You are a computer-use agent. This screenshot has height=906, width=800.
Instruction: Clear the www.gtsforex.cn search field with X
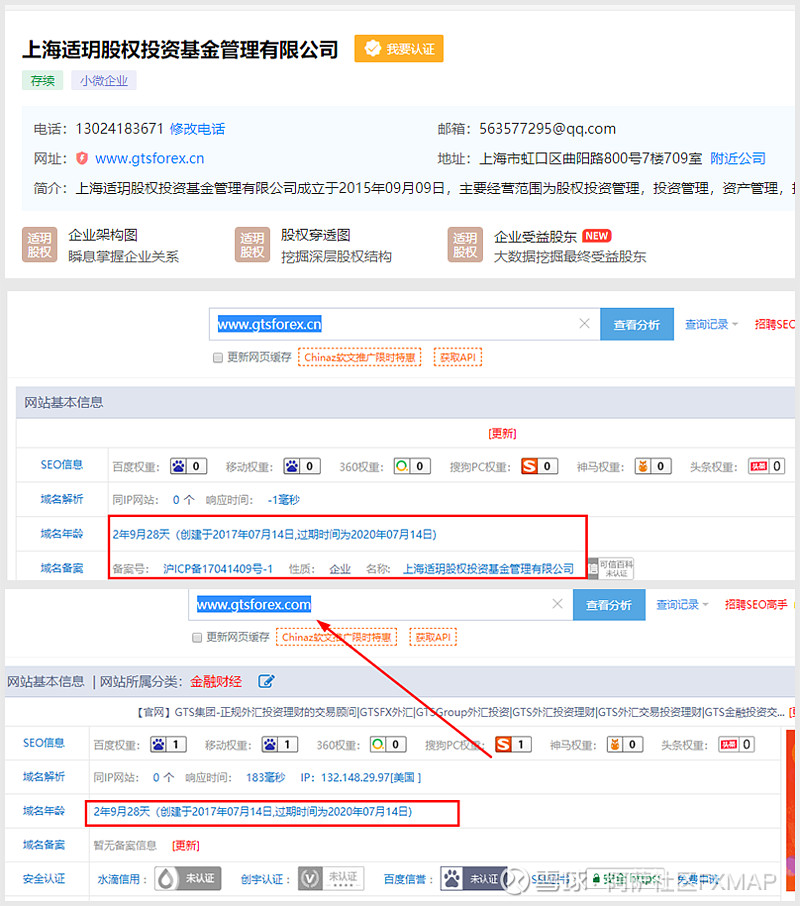(x=585, y=324)
